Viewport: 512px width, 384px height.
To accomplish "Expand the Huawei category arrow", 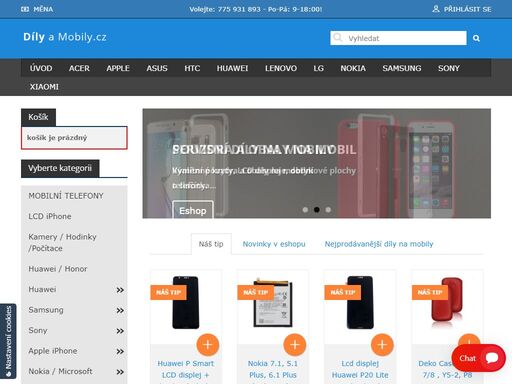I will click(120, 290).
